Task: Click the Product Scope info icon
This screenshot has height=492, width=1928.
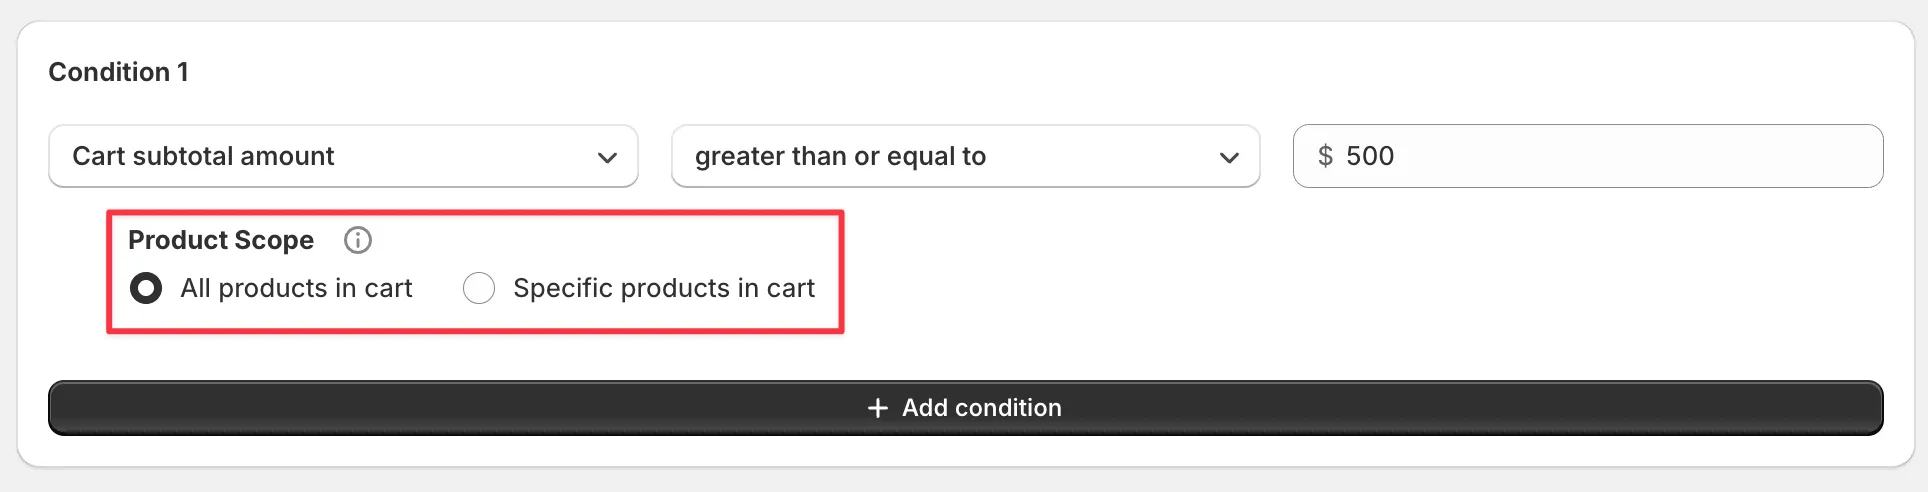Action: click(x=357, y=240)
